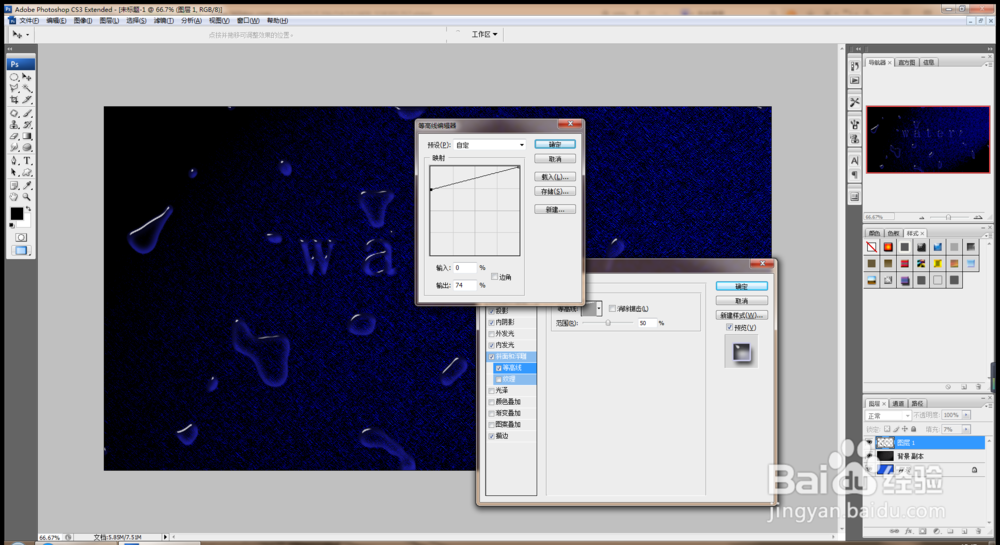Viewport: 1000px width, 545px height.
Task: Switch to the 通道 (Channels) tab
Action: 898,403
